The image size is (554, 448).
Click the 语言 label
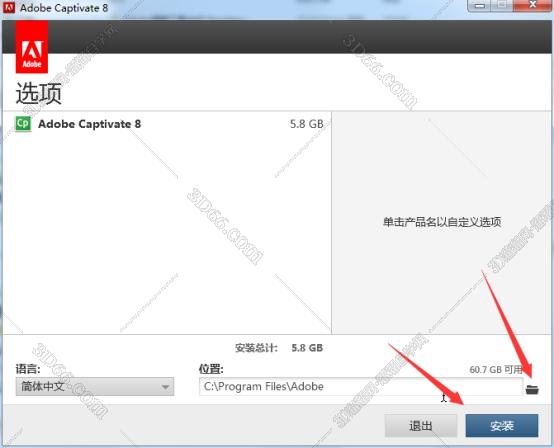[x=28, y=369]
